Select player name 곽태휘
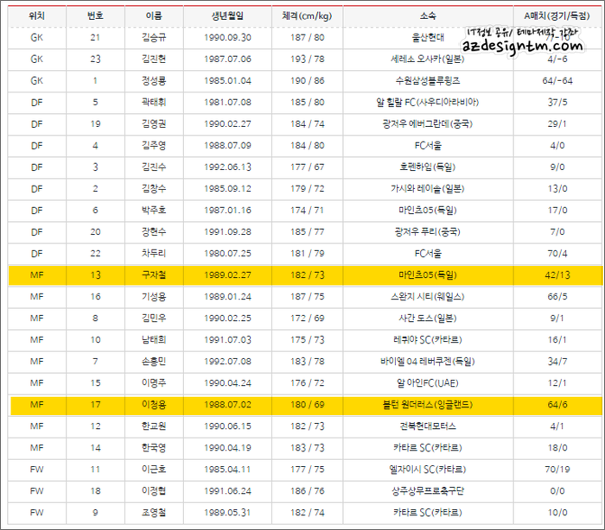The width and height of the screenshot is (605, 530). pos(154,103)
